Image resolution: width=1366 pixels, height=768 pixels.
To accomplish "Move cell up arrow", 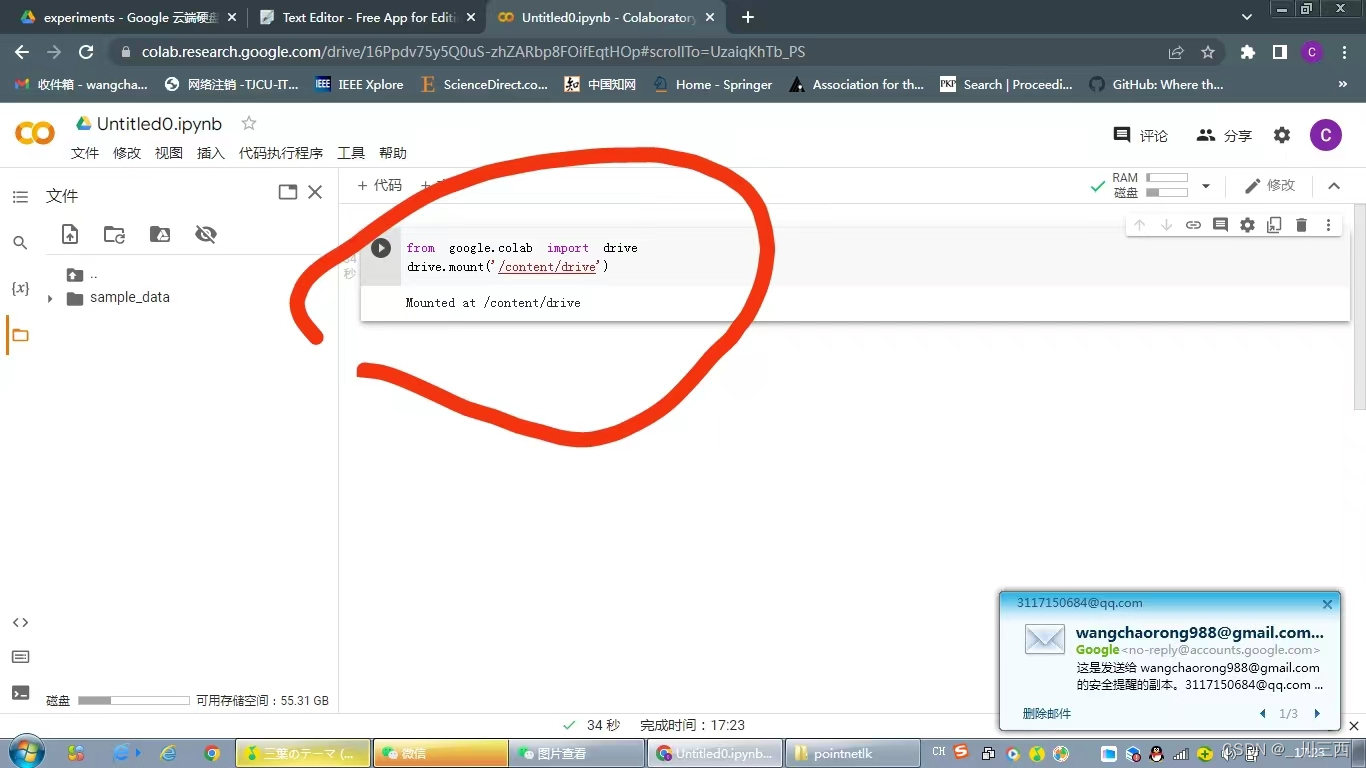I will point(1139,225).
